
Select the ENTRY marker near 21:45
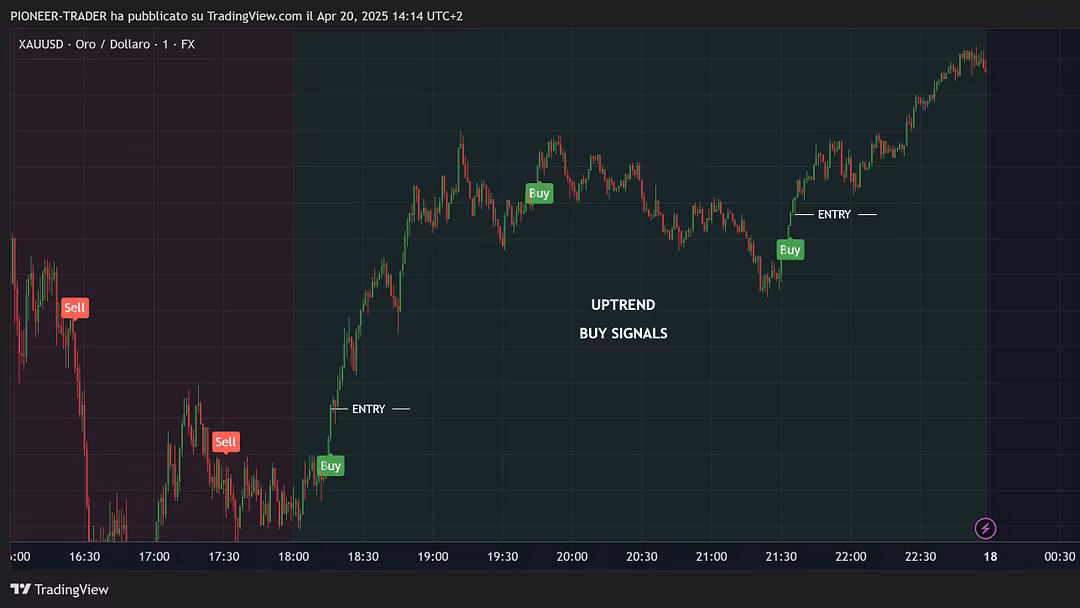tap(834, 215)
